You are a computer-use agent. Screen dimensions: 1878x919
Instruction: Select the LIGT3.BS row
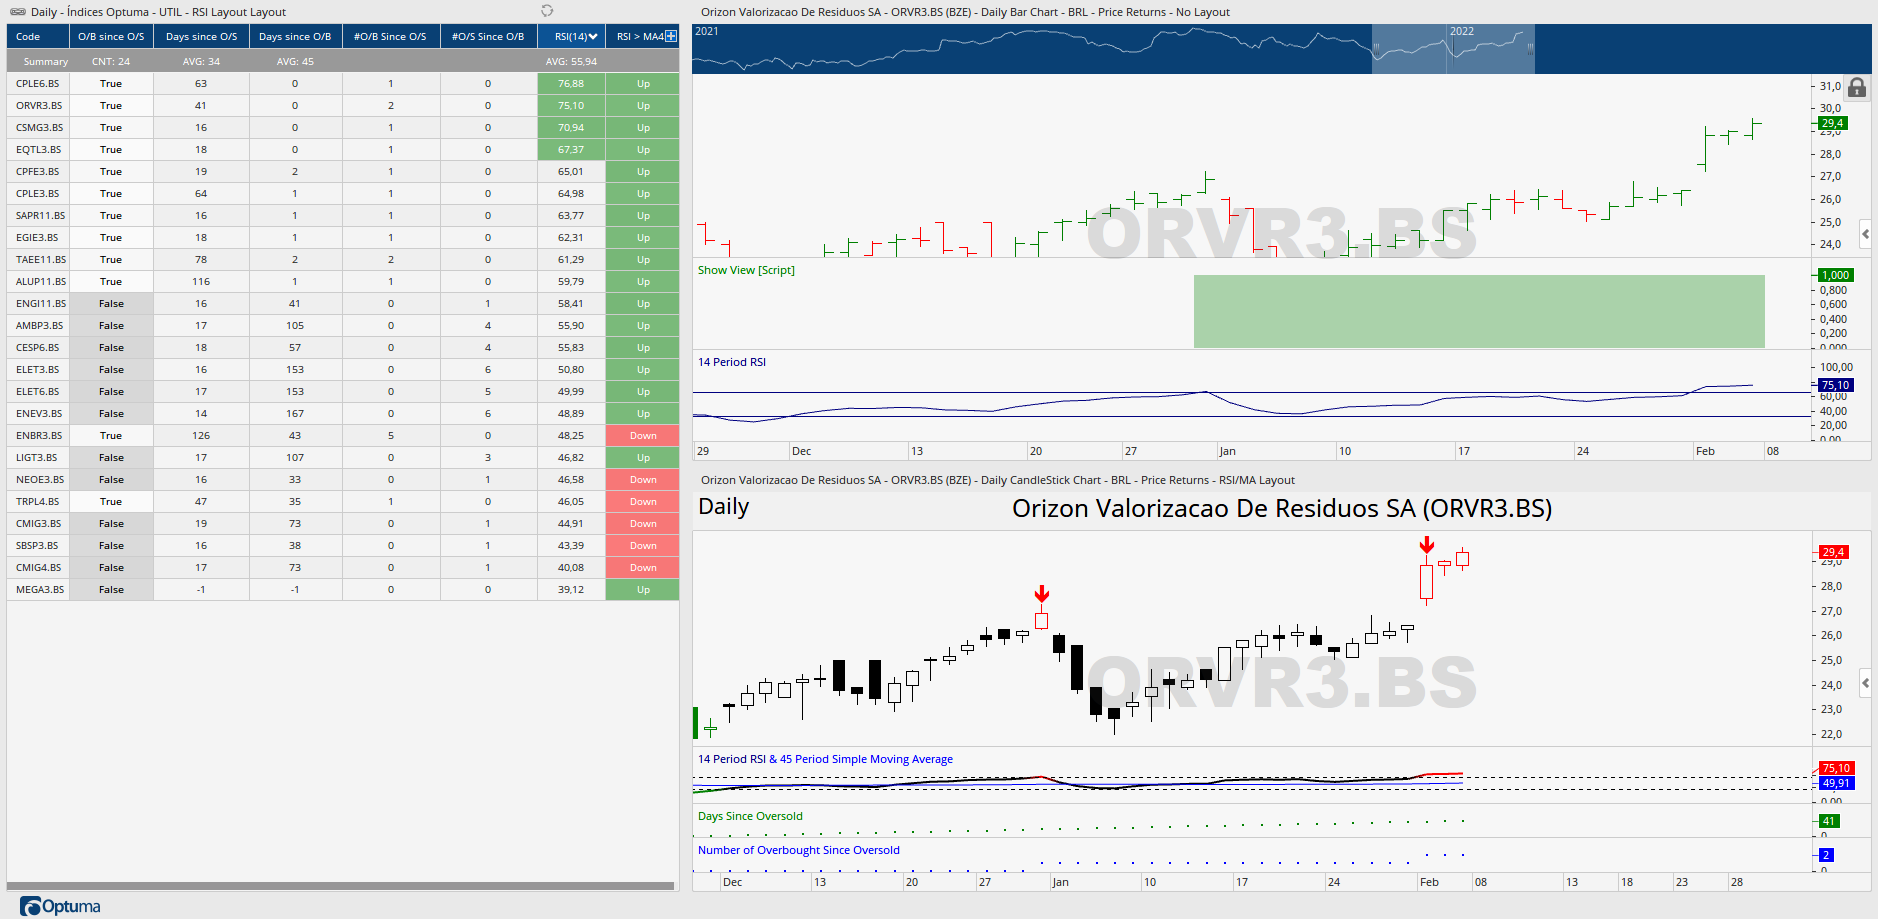343,458
